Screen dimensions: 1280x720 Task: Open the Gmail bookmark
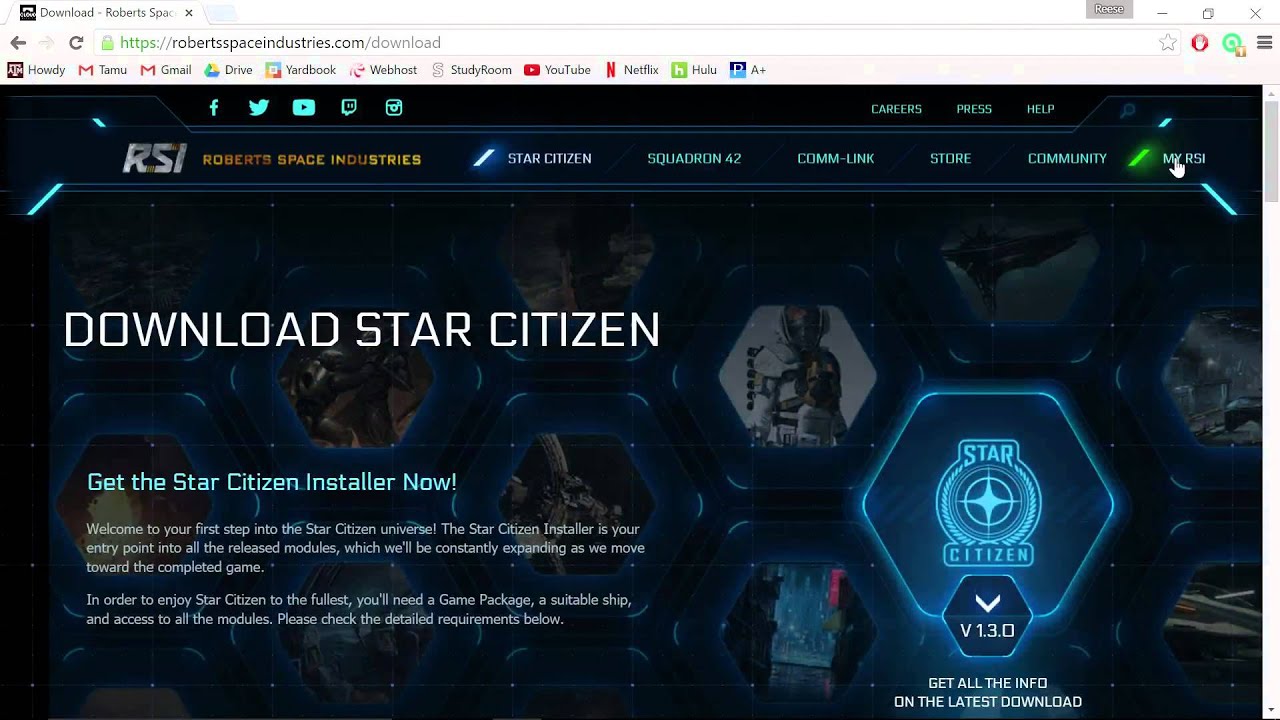pos(165,70)
